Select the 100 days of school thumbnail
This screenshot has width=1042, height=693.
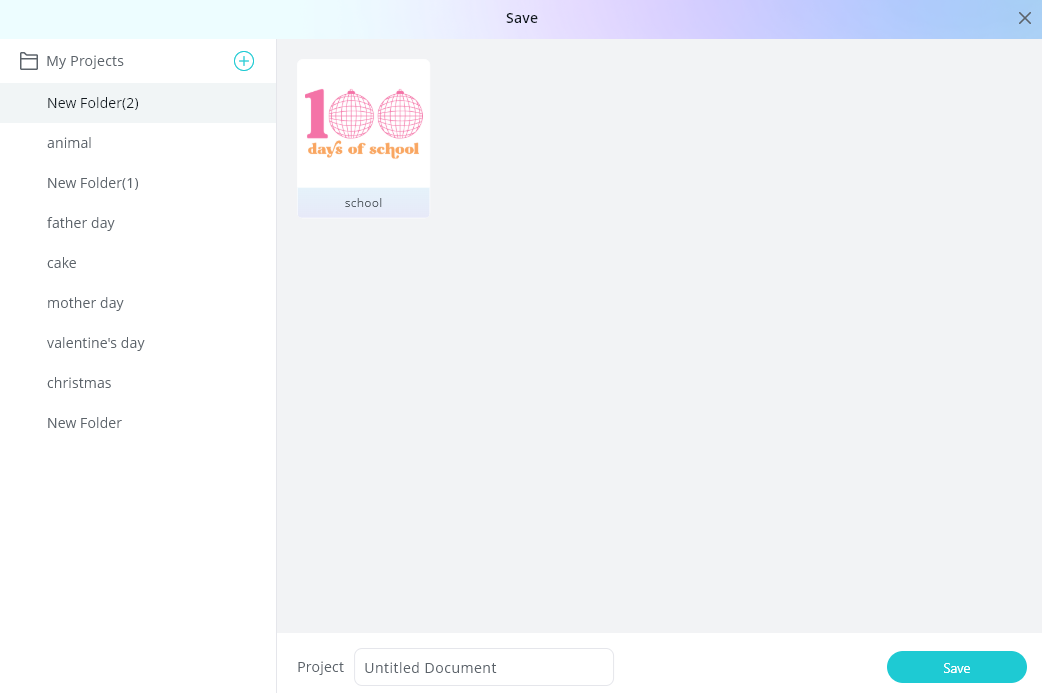[364, 124]
